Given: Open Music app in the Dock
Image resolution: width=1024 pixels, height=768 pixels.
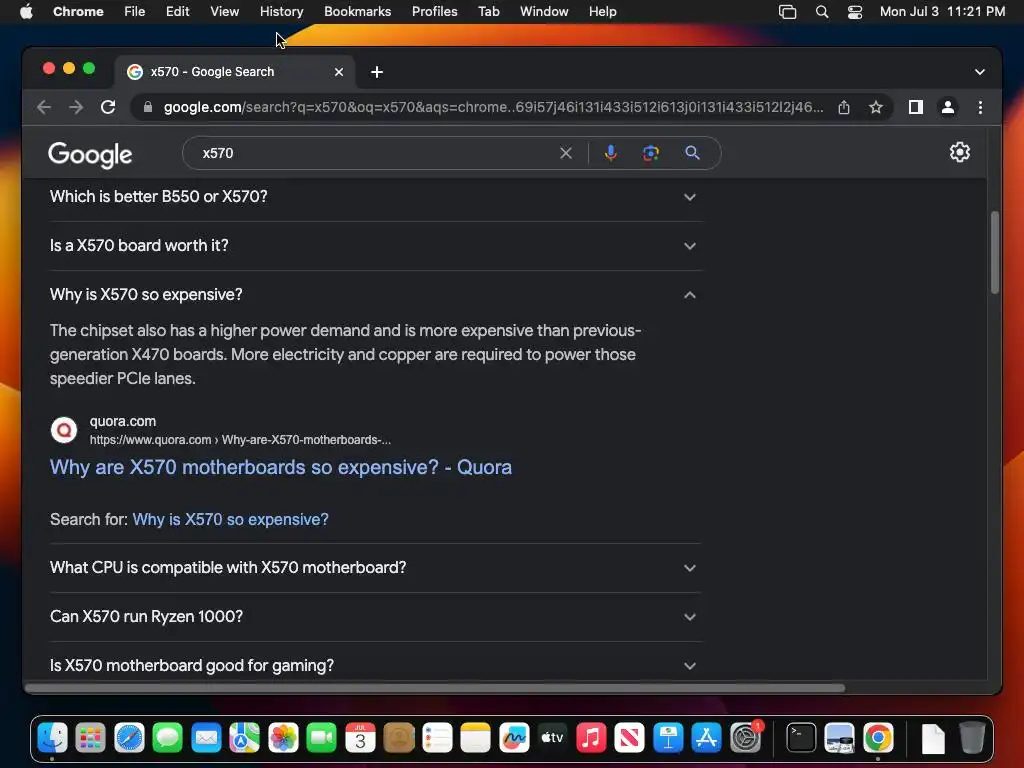Looking at the screenshot, I should 591,738.
